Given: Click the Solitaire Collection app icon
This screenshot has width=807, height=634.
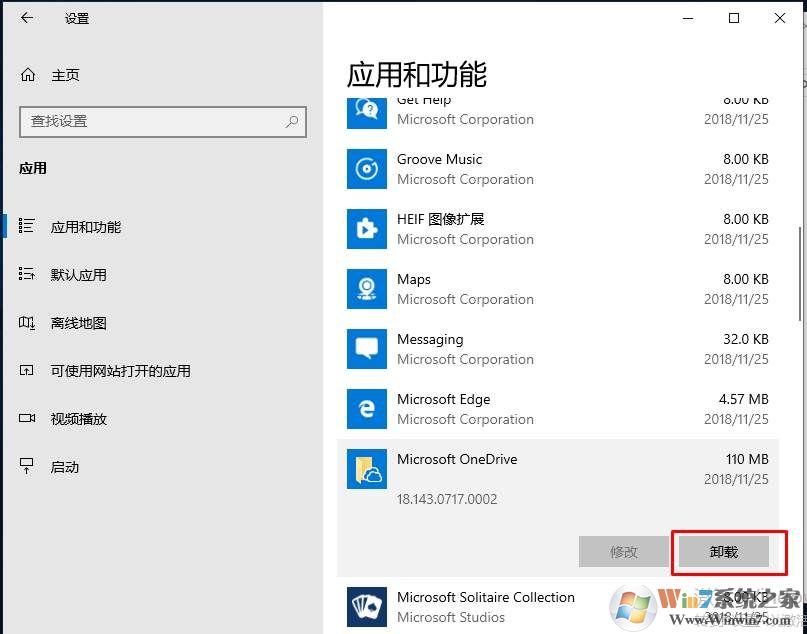Looking at the screenshot, I should coord(366,607).
